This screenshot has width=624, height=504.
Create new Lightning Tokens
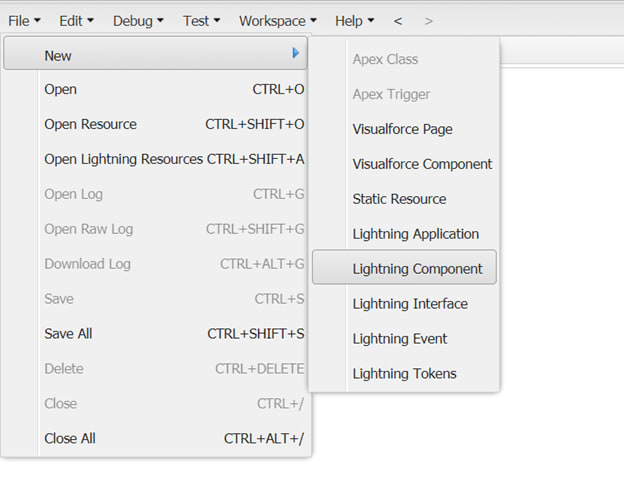pos(404,373)
